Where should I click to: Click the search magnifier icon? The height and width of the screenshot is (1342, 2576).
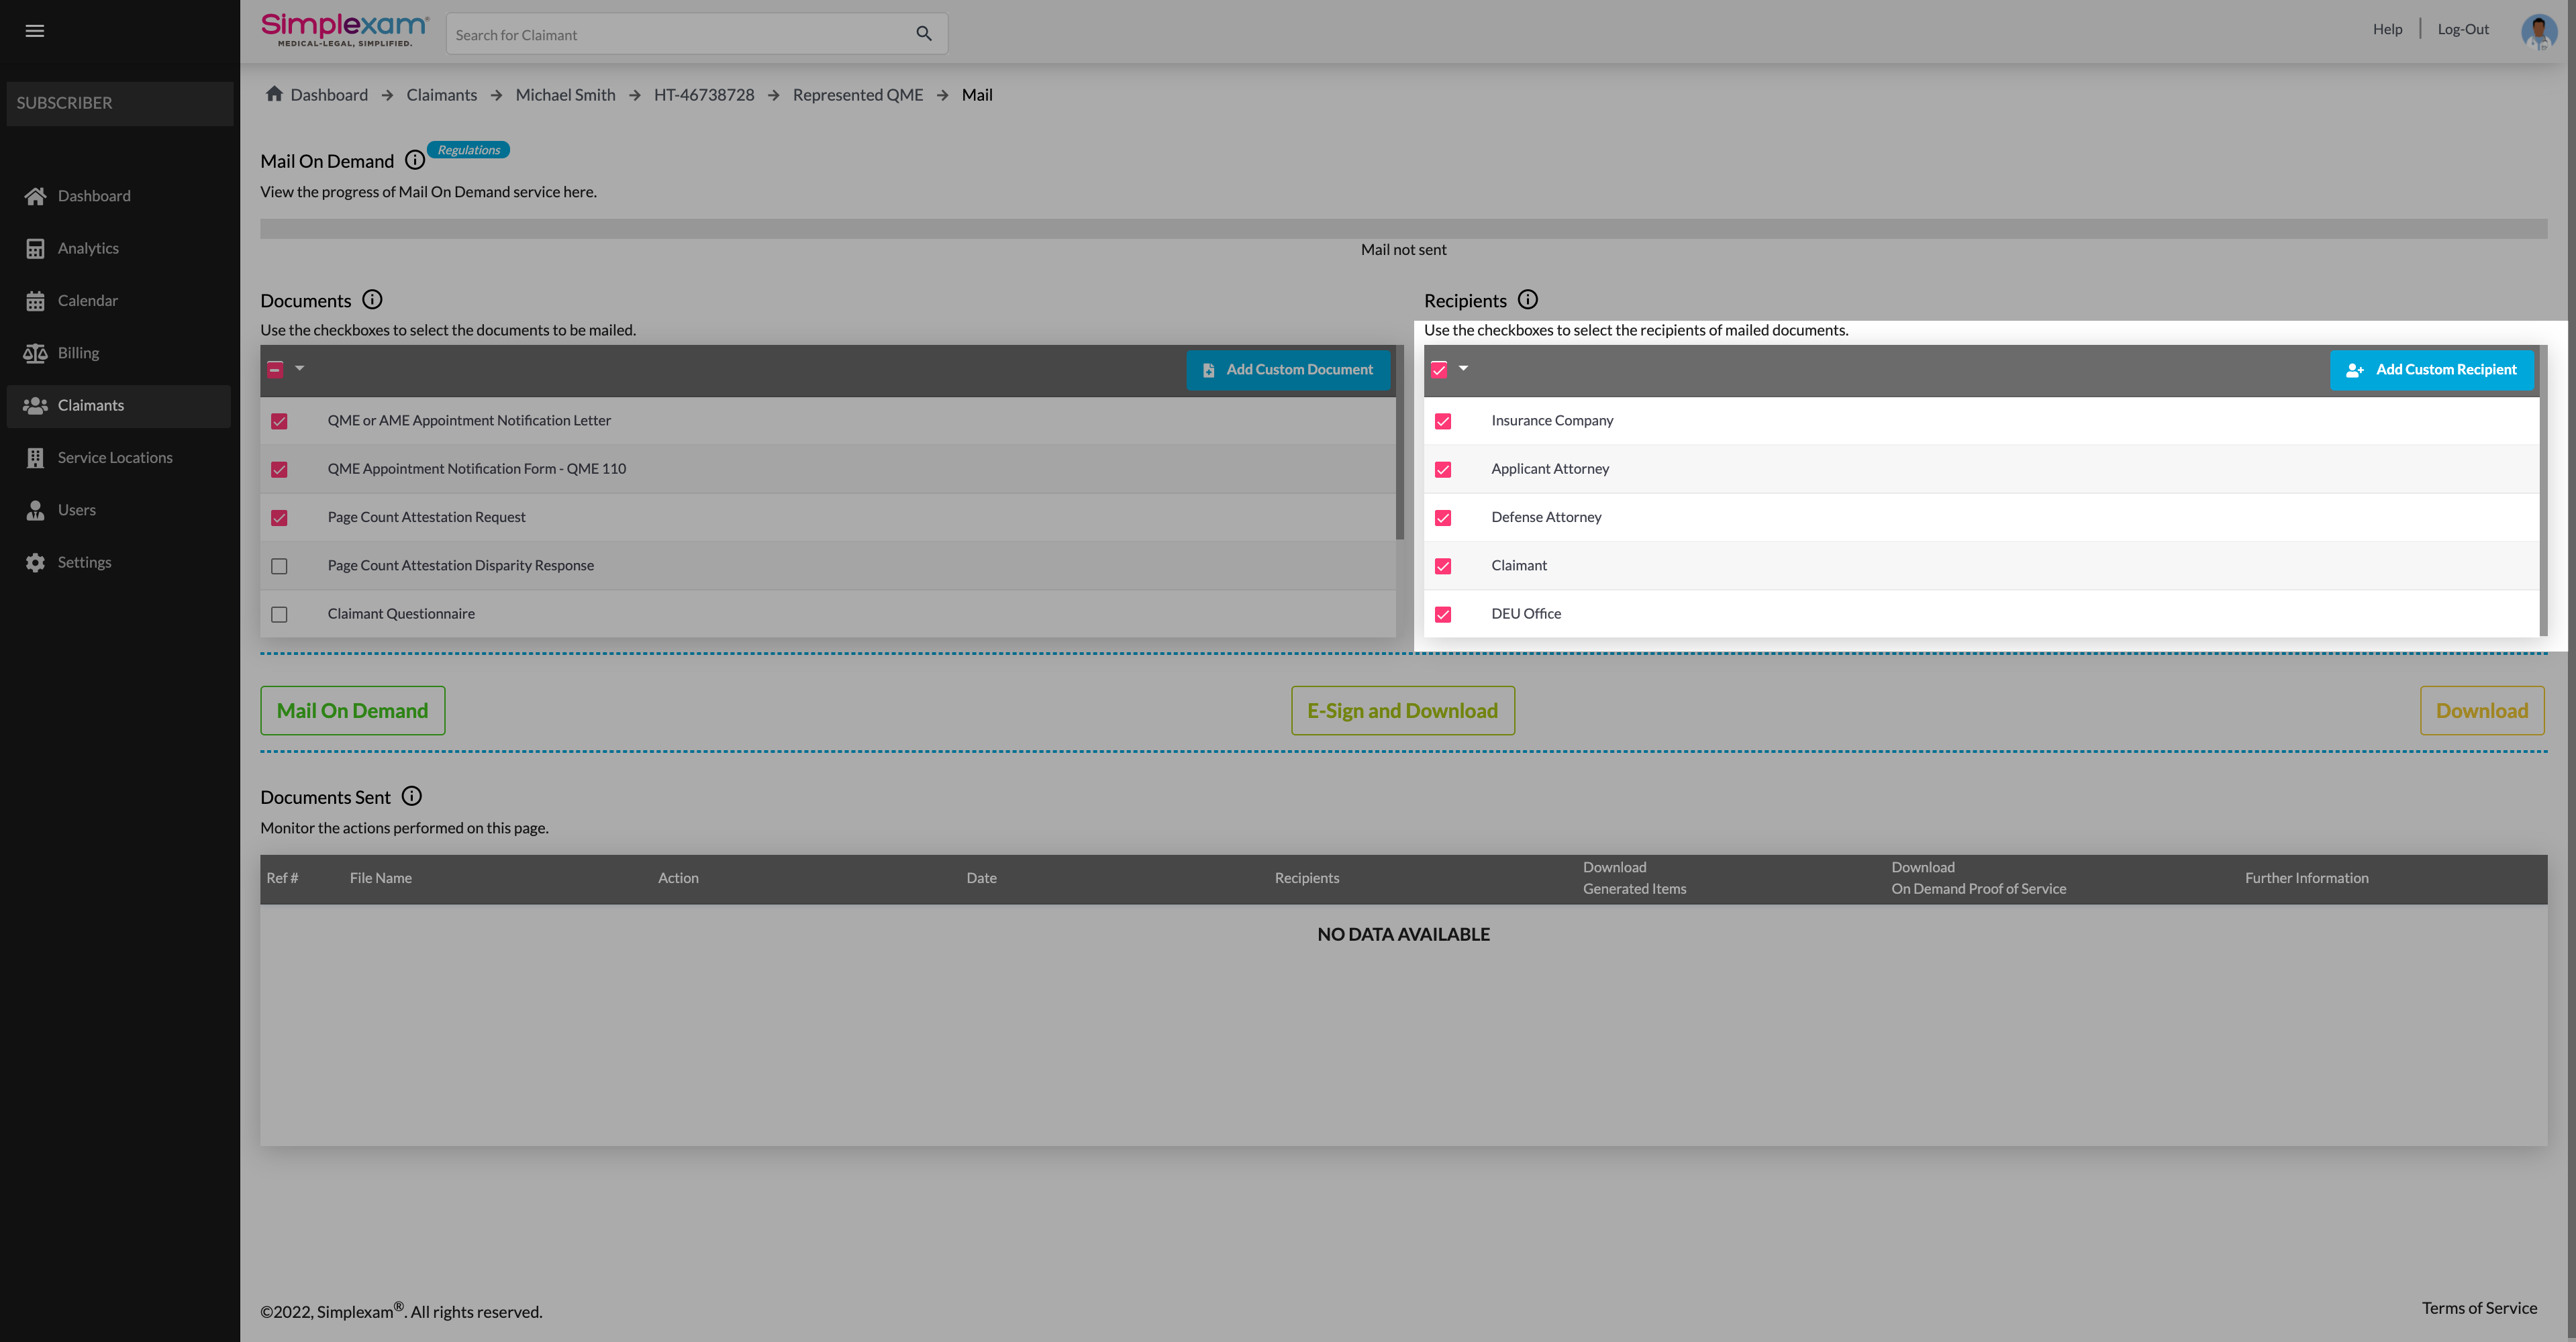(x=923, y=34)
